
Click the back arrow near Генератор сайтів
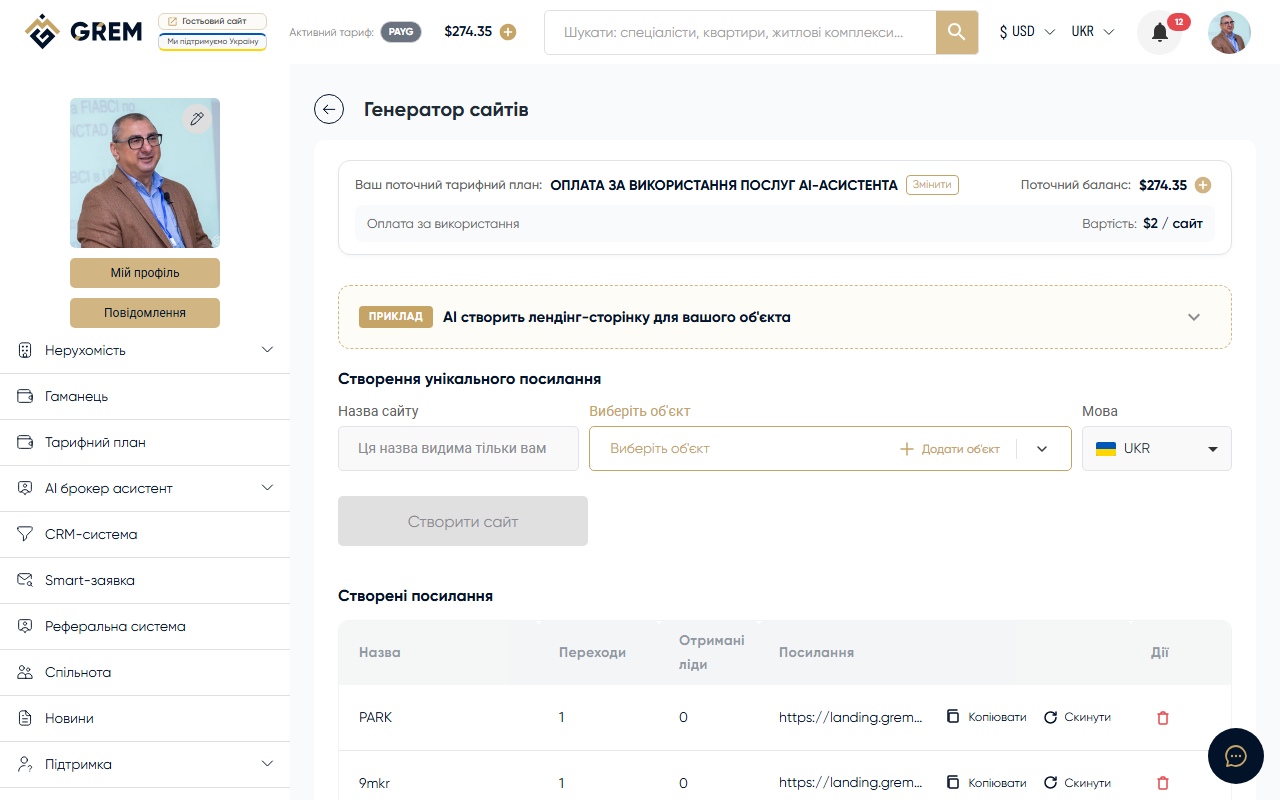pos(329,109)
